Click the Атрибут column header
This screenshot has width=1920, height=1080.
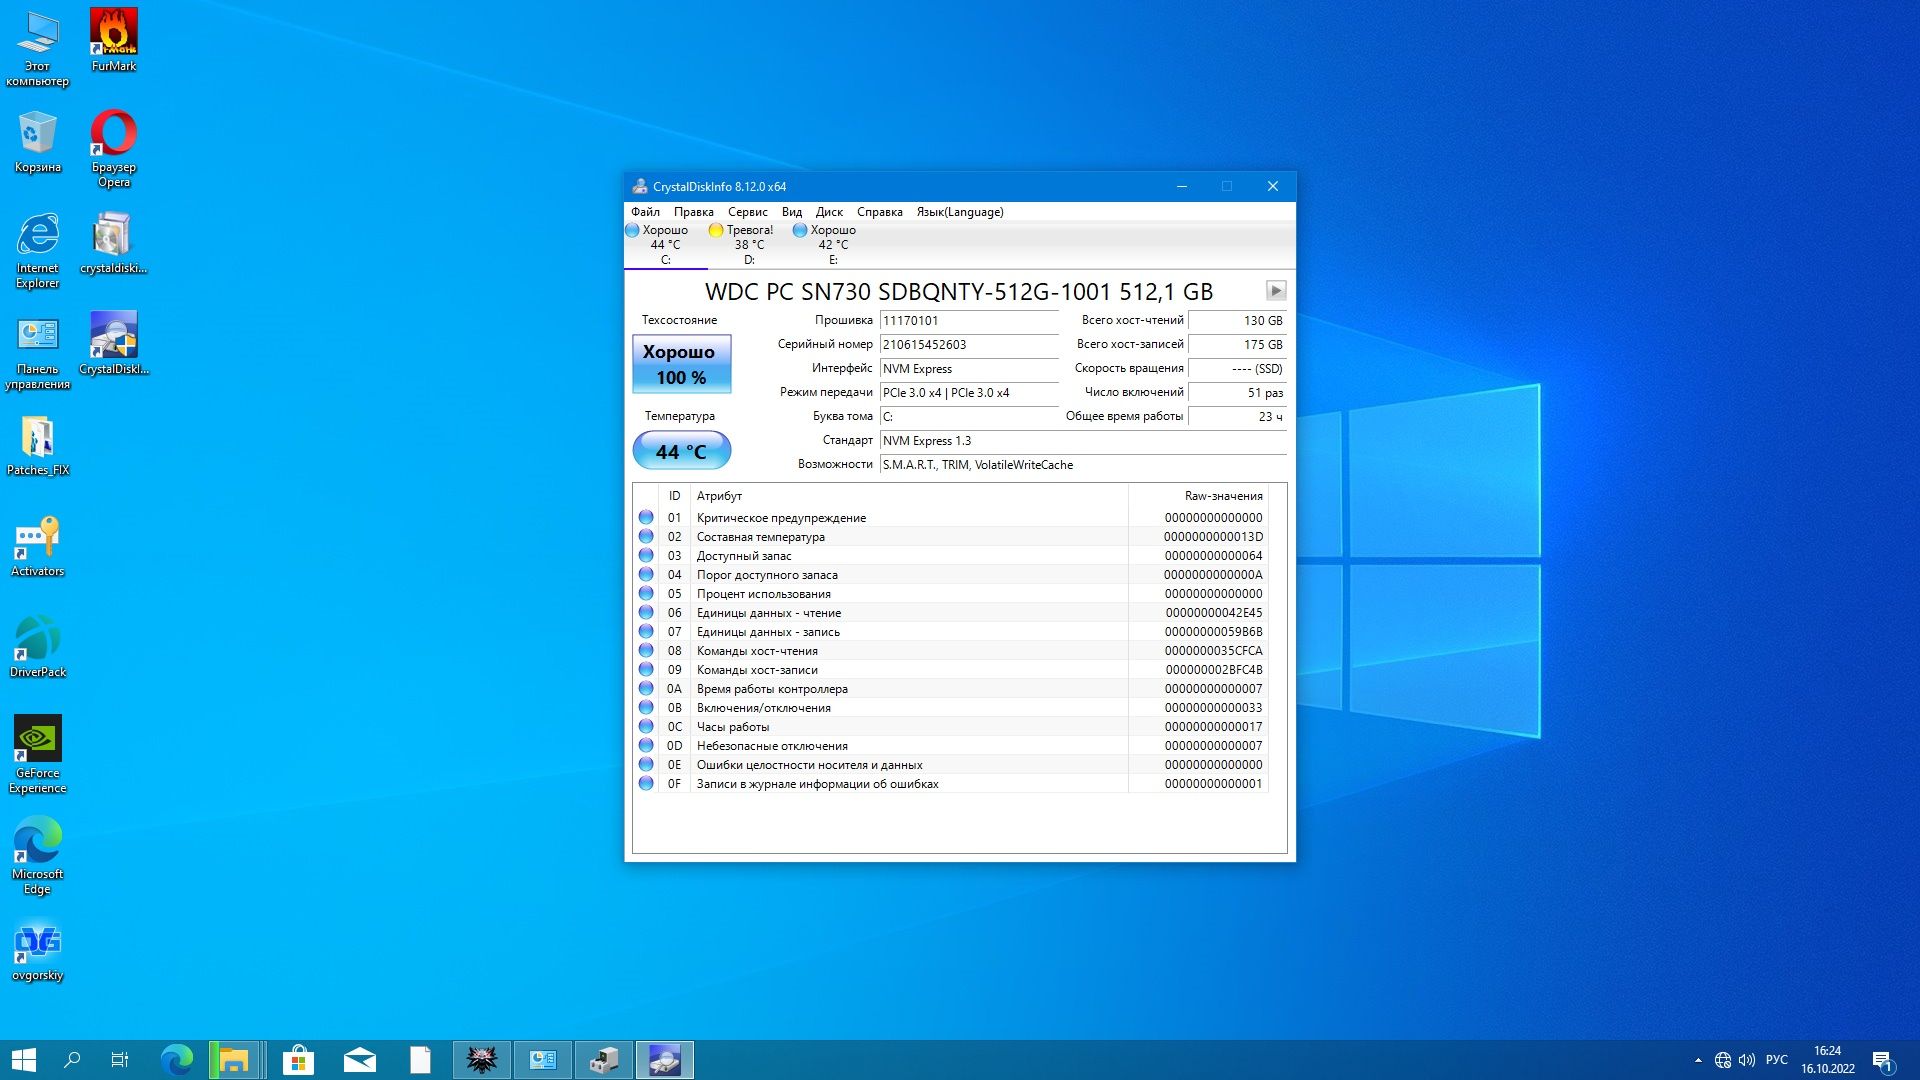[x=909, y=496]
